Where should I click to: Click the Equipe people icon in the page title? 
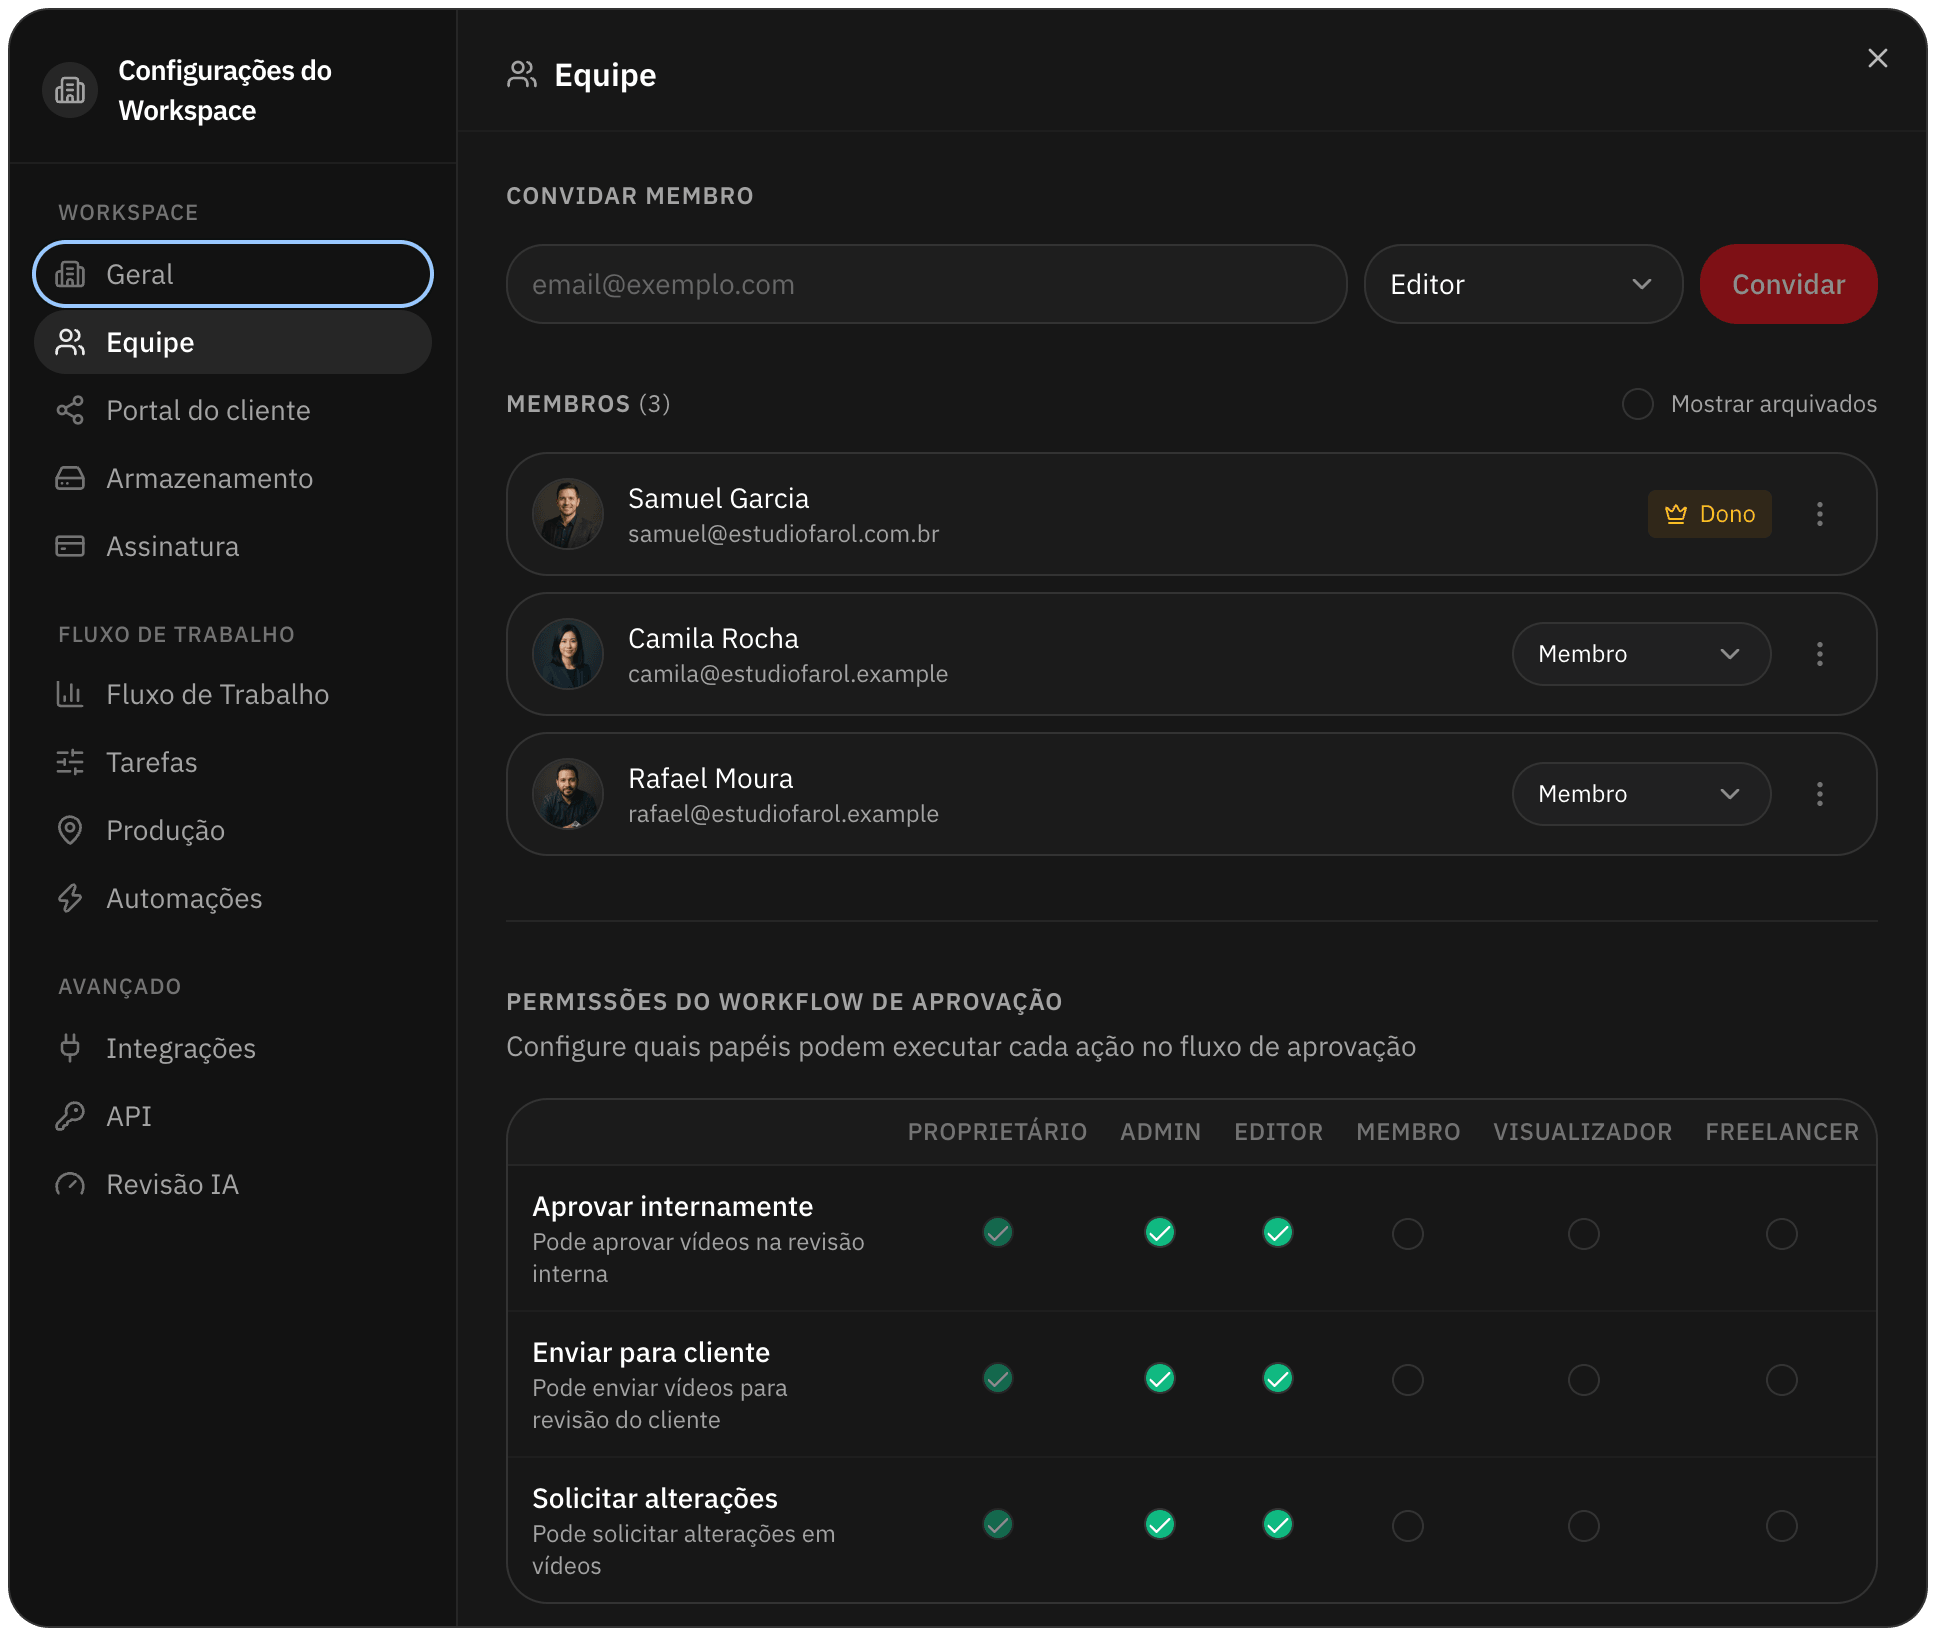click(522, 74)
